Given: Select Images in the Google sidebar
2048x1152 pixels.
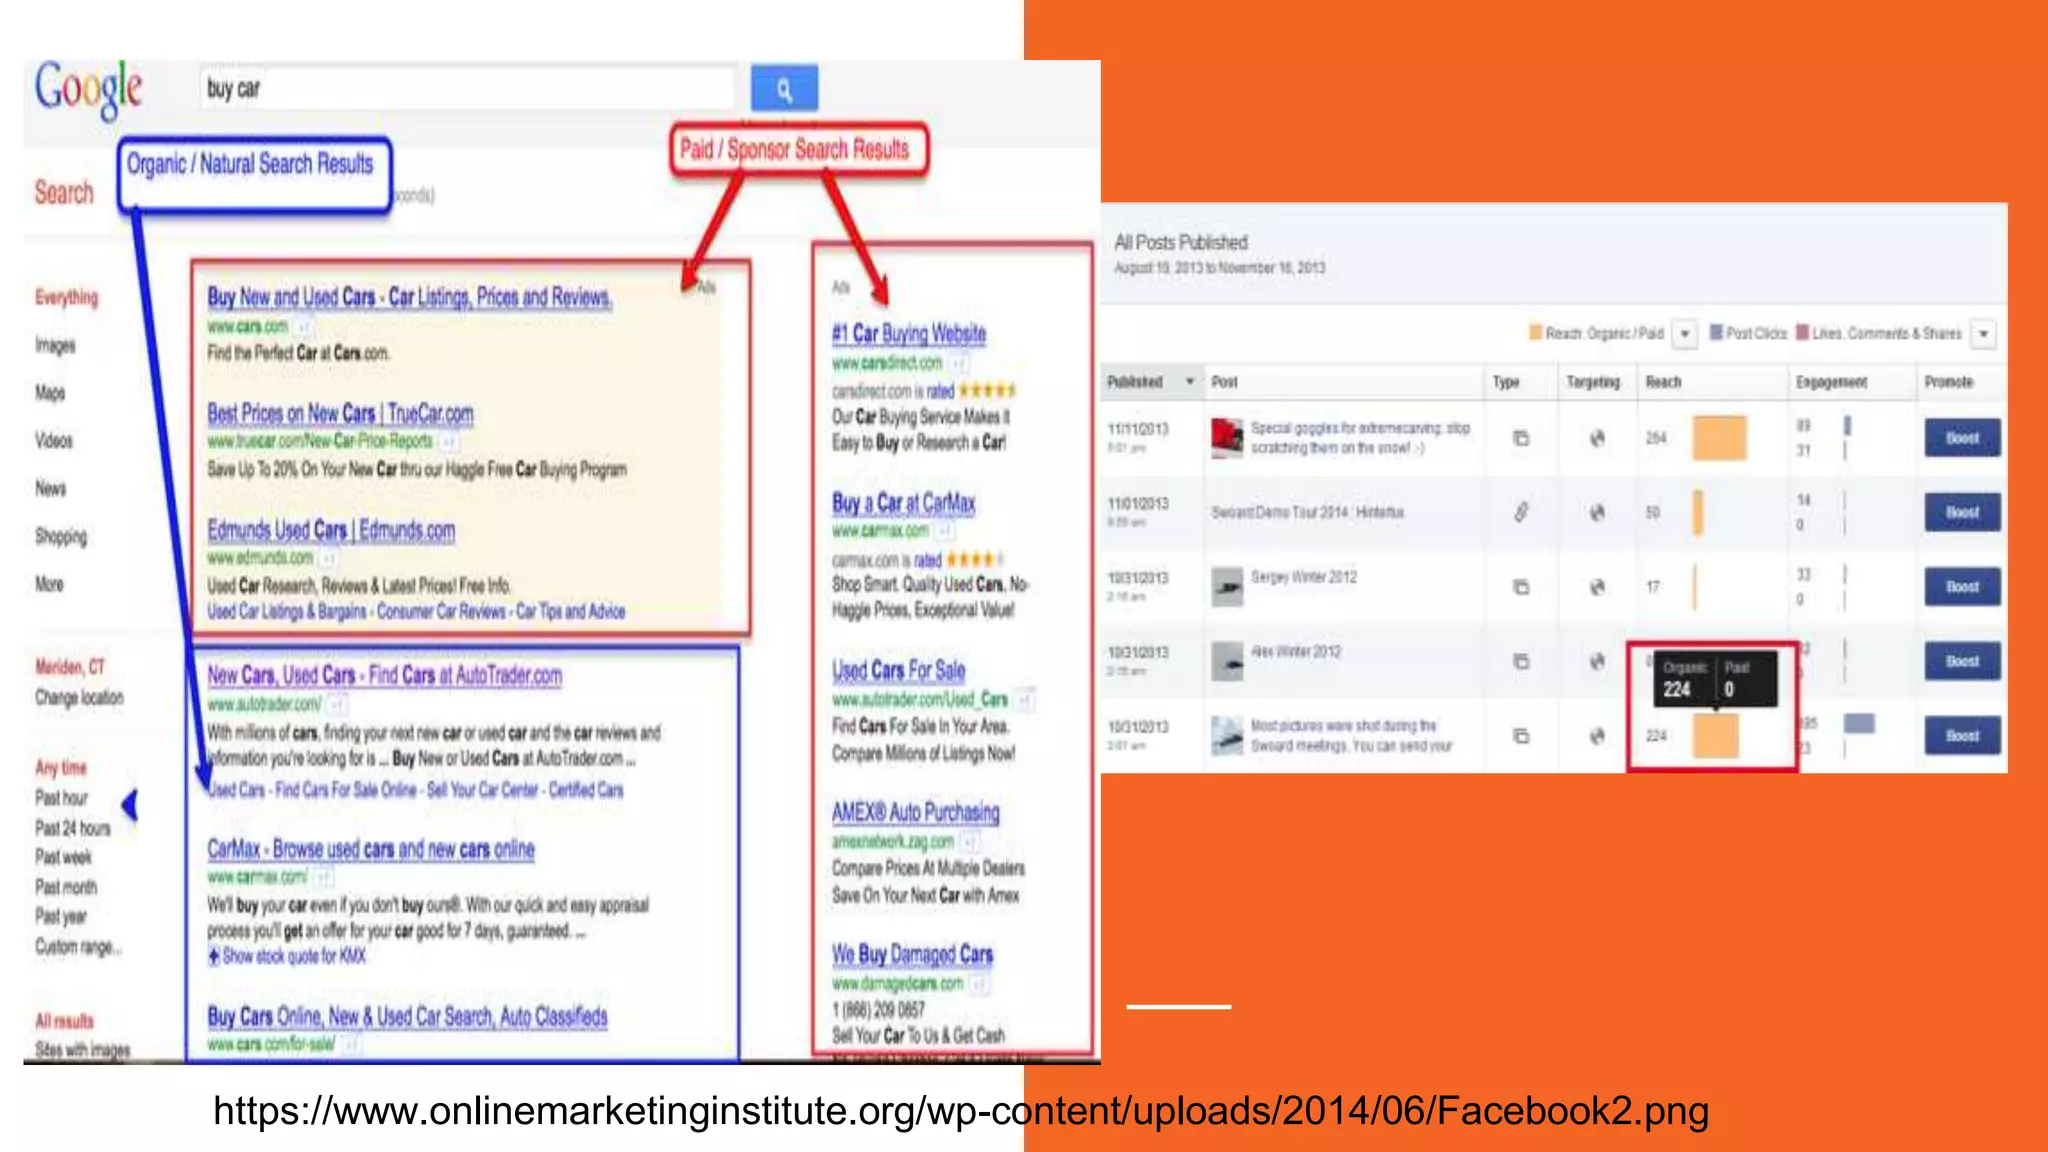Looking at the screenshot, I should pos(55,345).
